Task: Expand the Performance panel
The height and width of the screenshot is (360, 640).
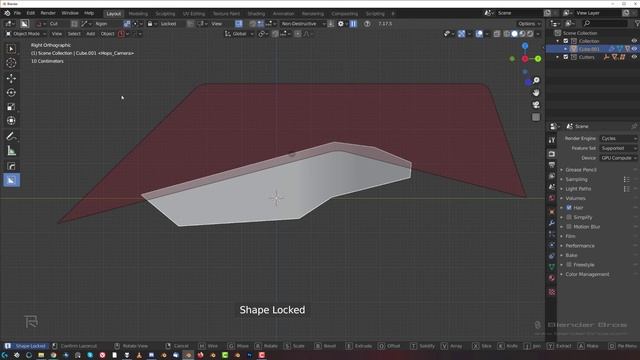Action: tap(580, 246)
